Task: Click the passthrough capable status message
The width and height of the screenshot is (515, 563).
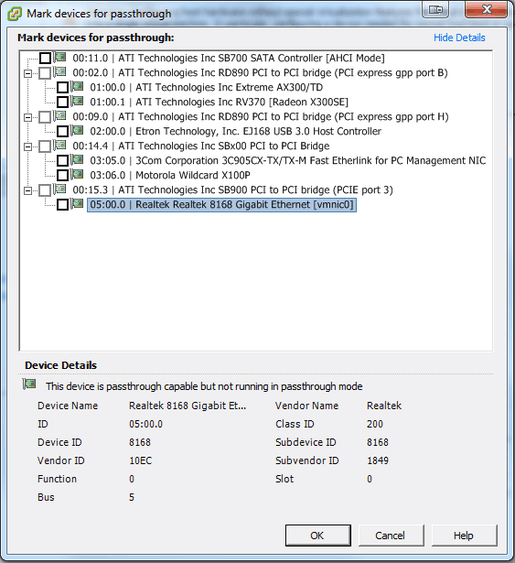Action: click(204, 386)
